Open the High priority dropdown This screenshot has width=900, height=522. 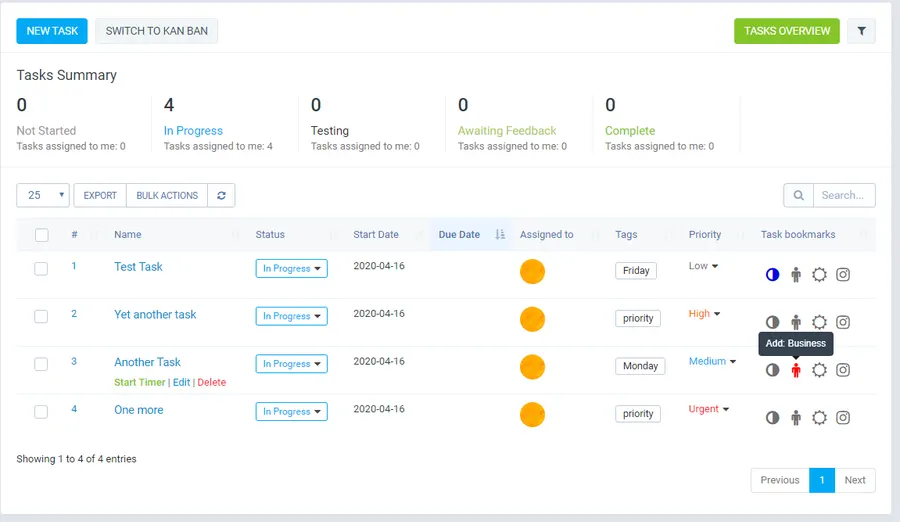point(704,314)
